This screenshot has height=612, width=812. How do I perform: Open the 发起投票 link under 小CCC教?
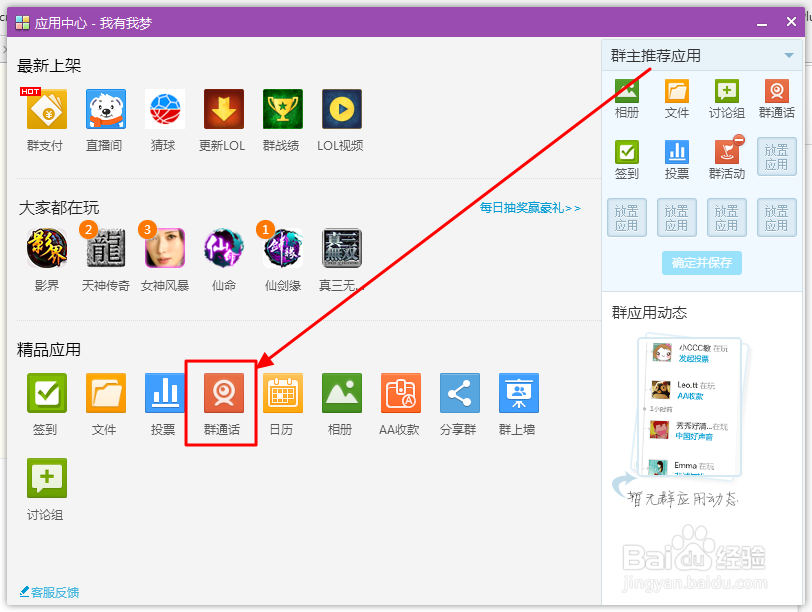693,359
